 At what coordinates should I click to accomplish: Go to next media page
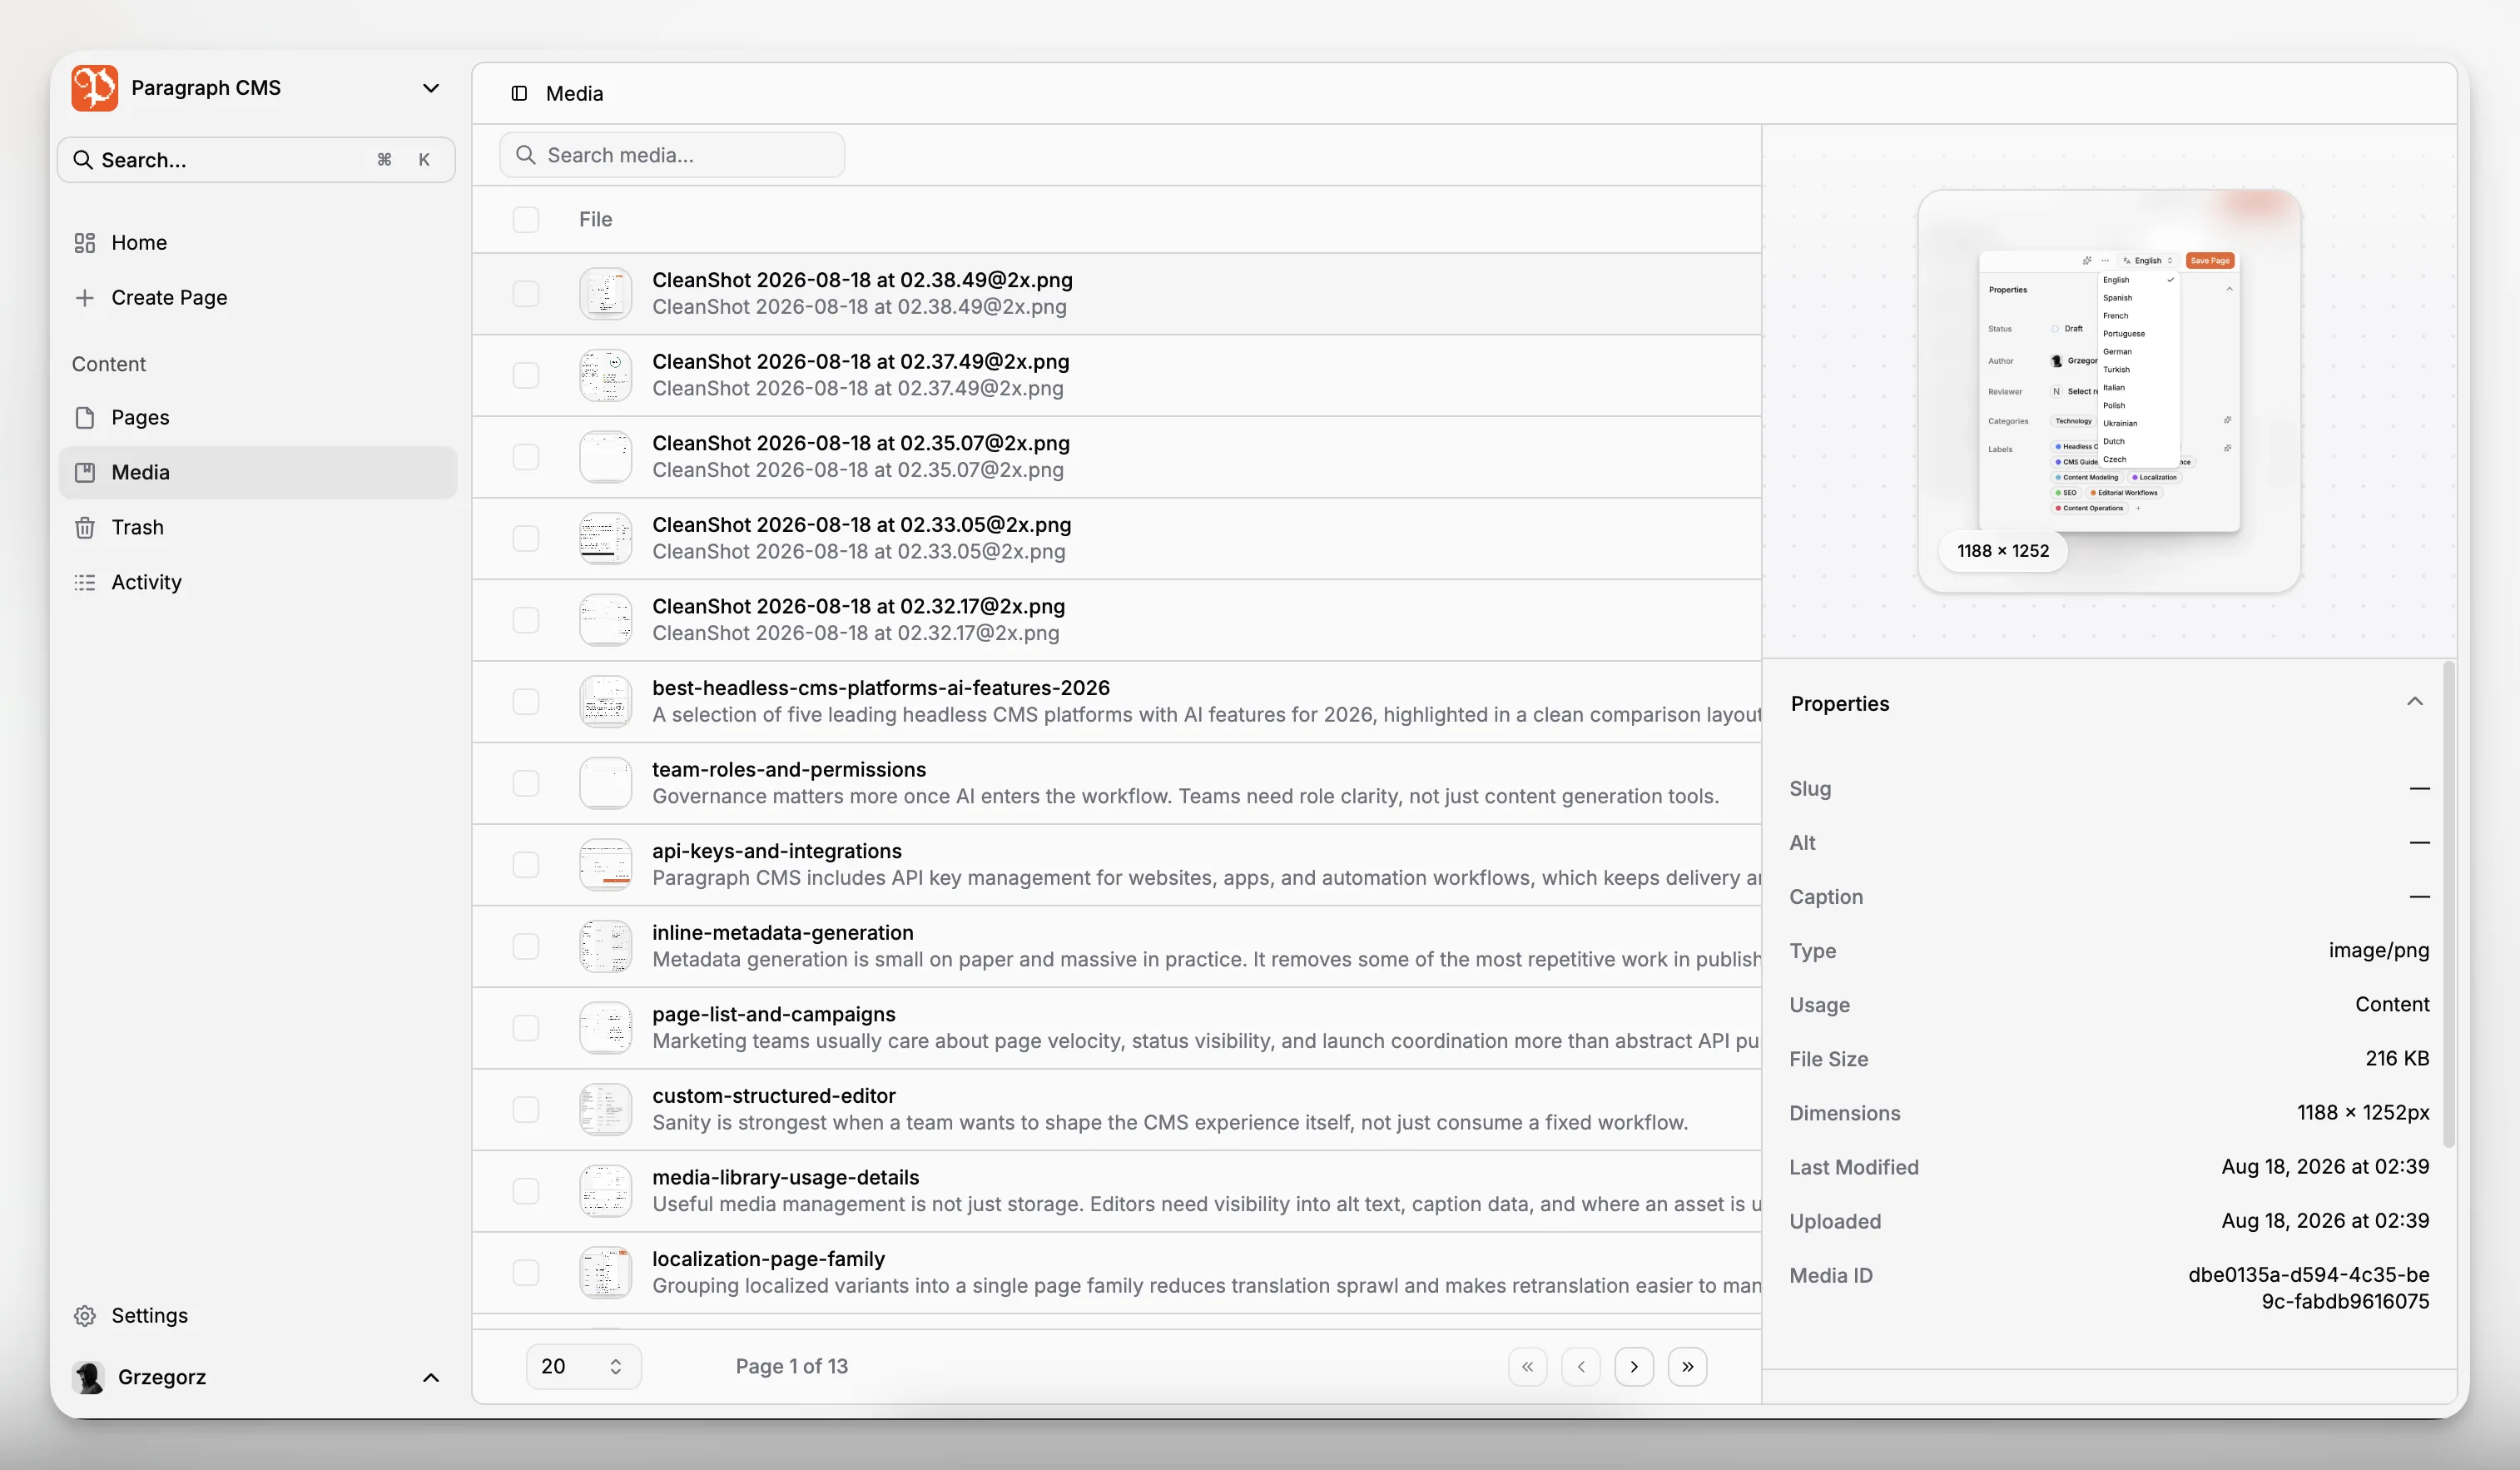tap(1634, 1367)
